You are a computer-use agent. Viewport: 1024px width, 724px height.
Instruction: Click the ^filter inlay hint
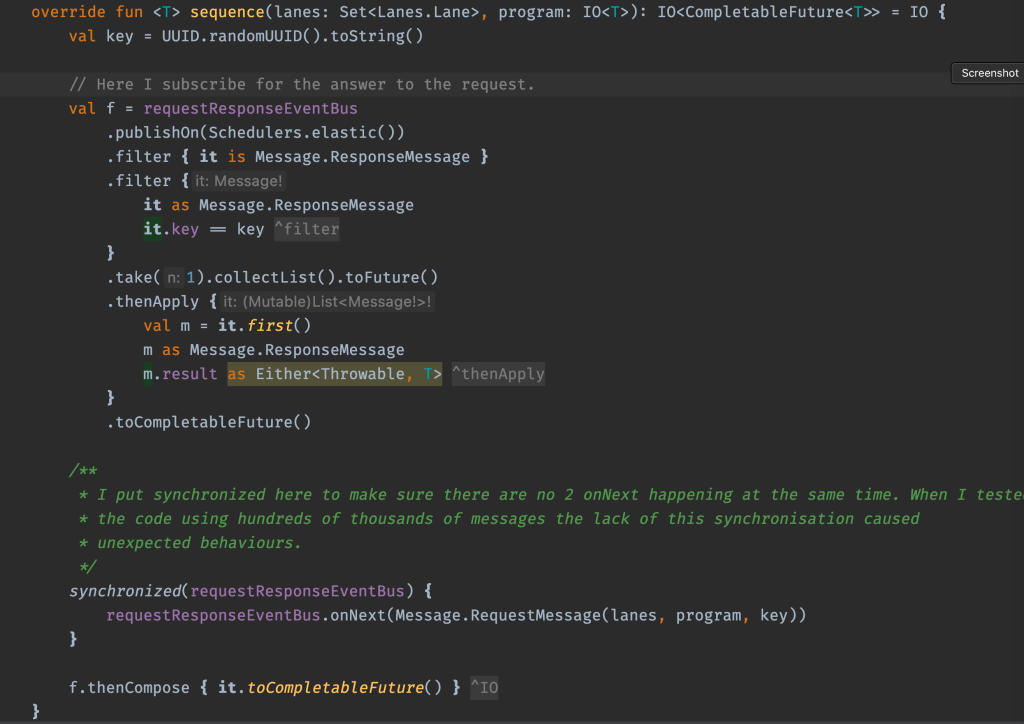tap(307, 229)
